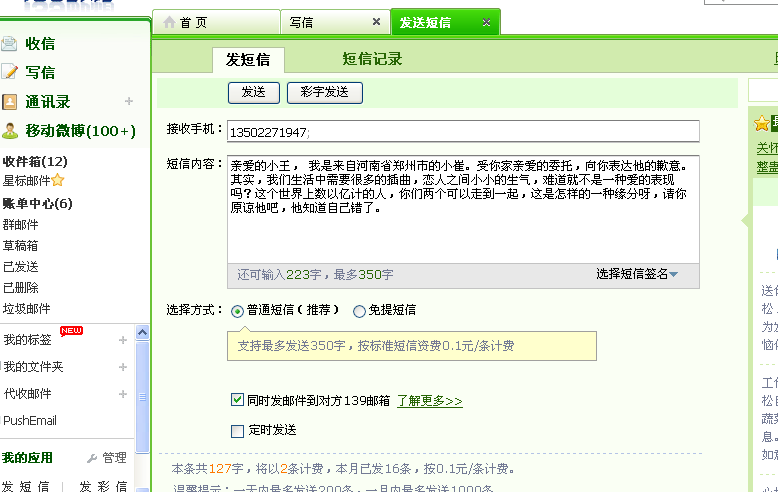Screen dimensions: 778x492
Task: Open 移动微博(100+) from sidebar
Action: (80, 131)
